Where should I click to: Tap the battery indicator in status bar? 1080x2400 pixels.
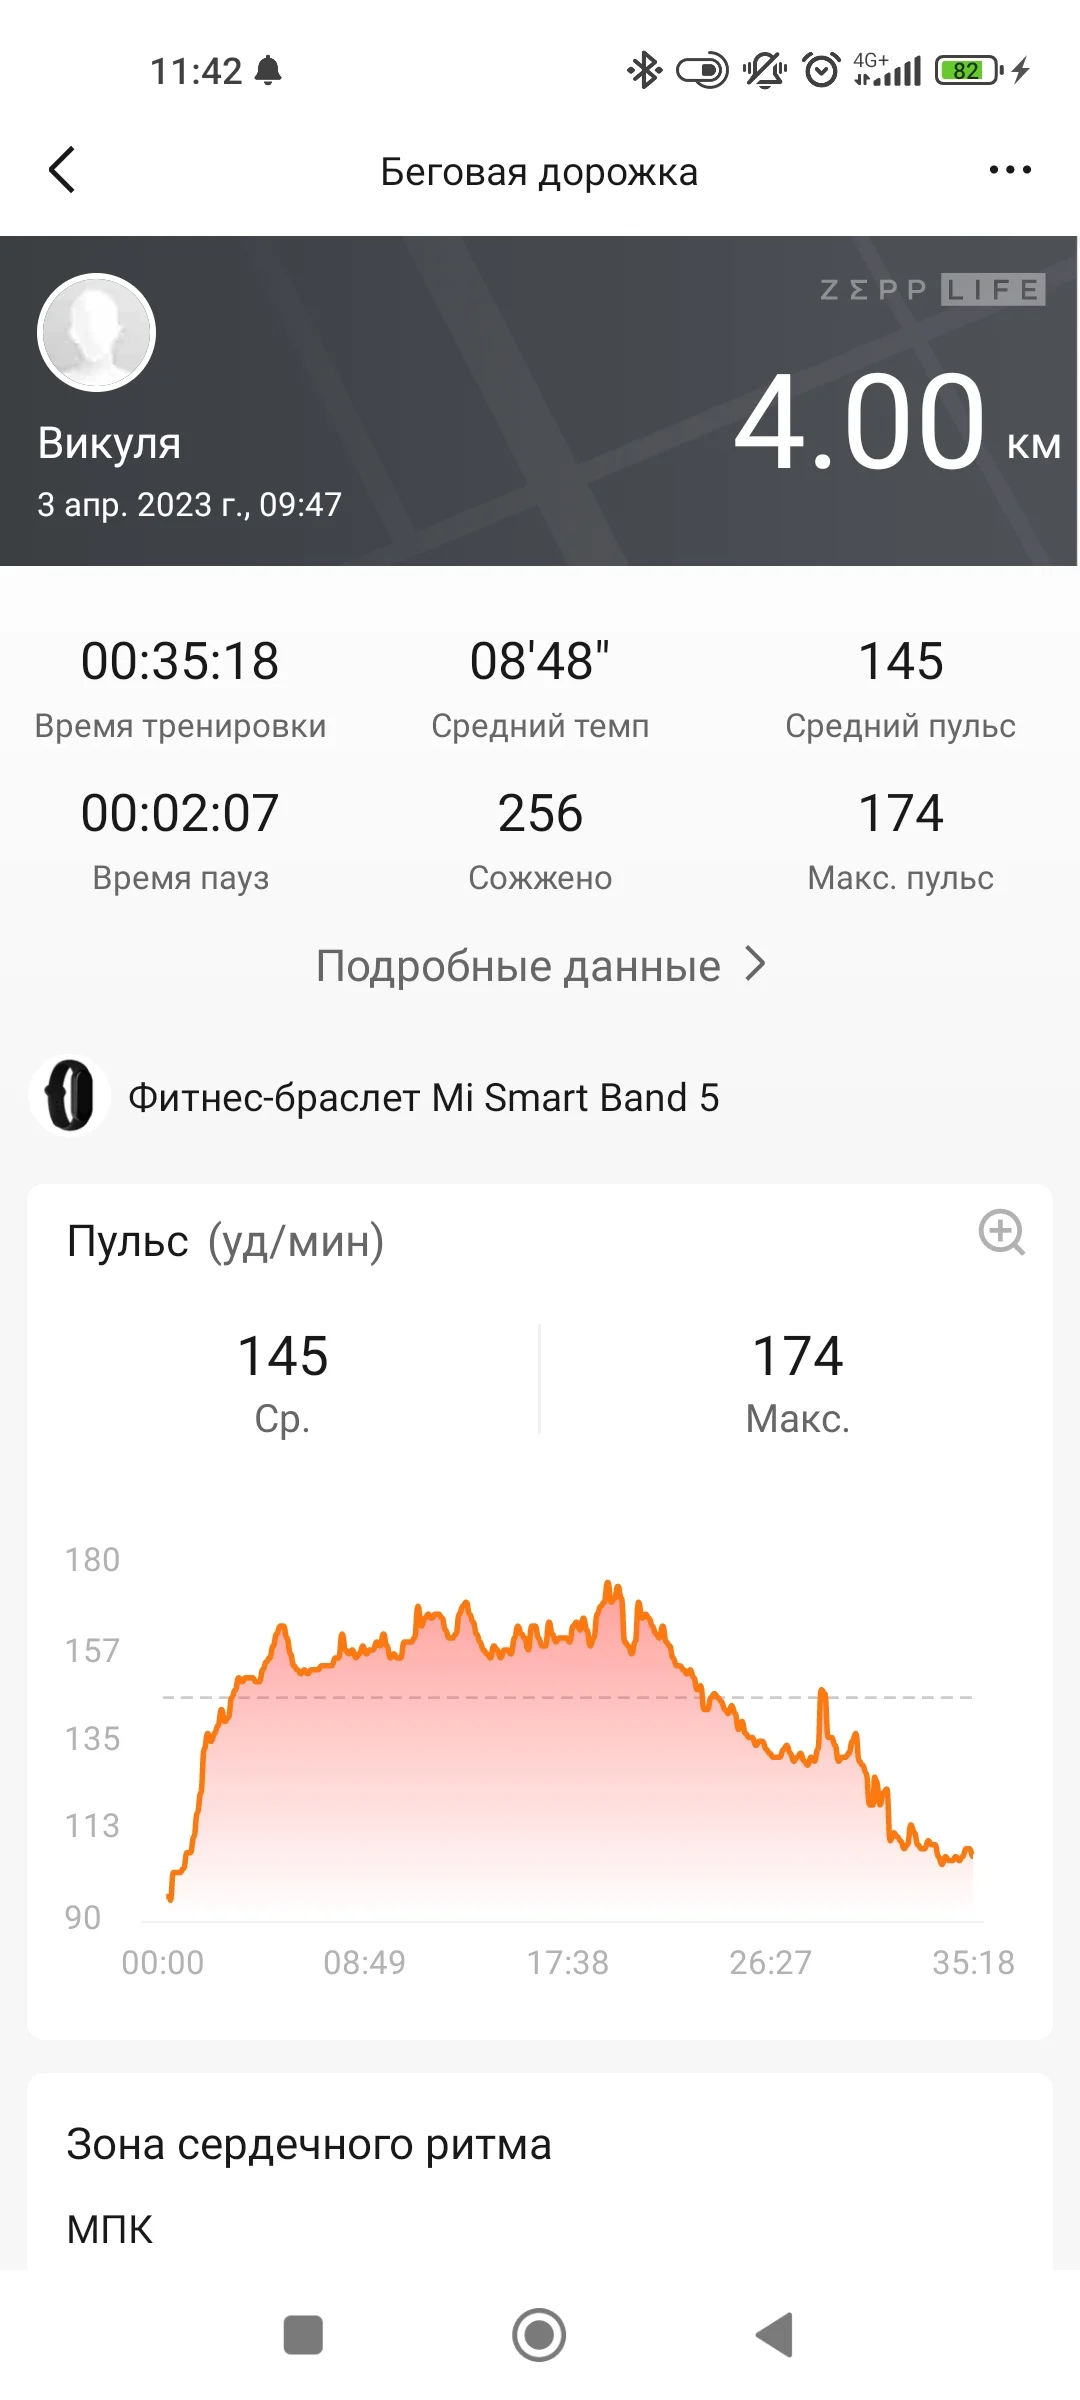[x=967, y=70]
